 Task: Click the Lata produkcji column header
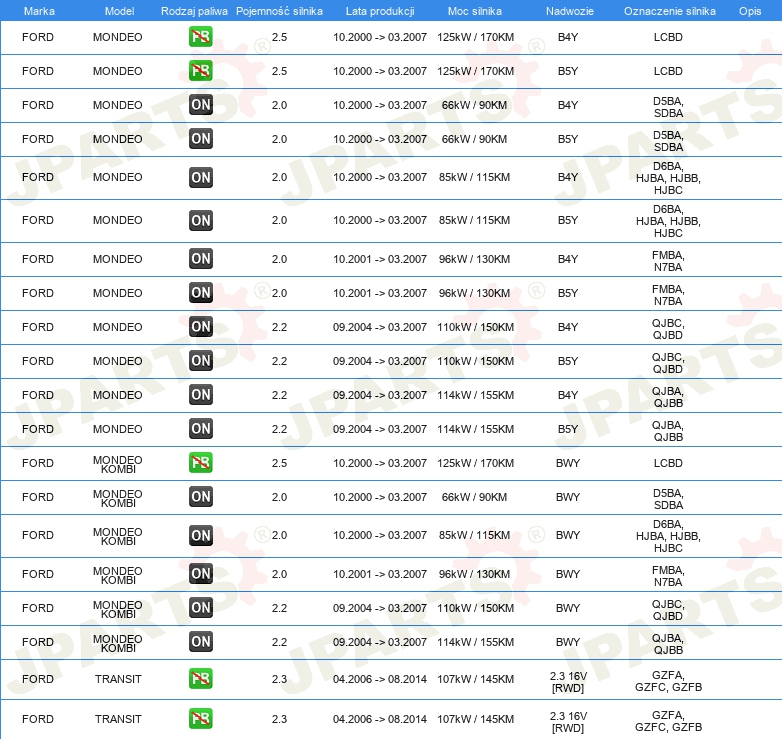coord(380,11)
